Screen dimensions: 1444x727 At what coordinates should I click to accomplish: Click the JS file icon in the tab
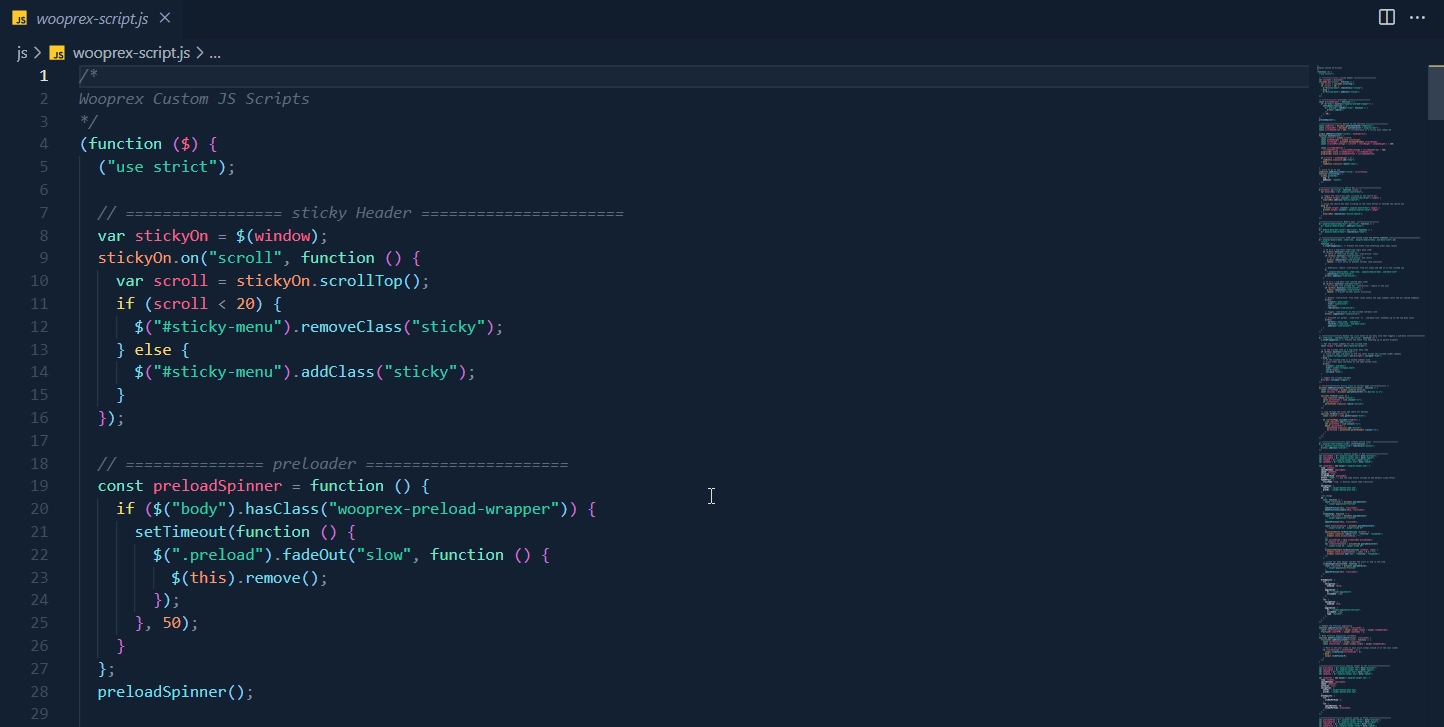tap(19, 18)
